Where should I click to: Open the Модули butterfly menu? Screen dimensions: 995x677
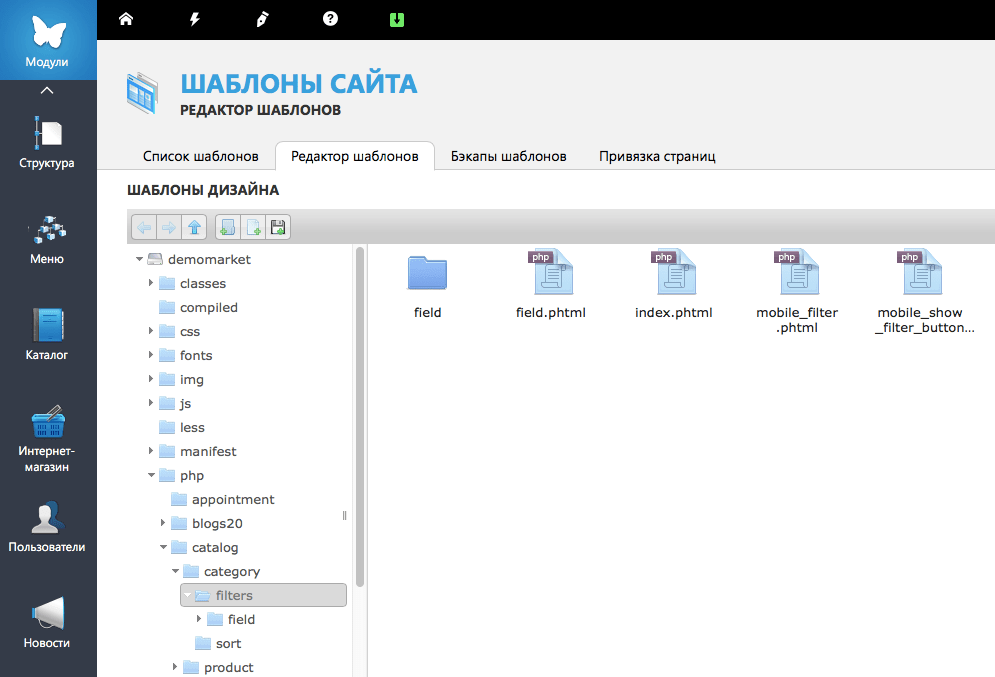pyautogui.click(x=48, y=40)
